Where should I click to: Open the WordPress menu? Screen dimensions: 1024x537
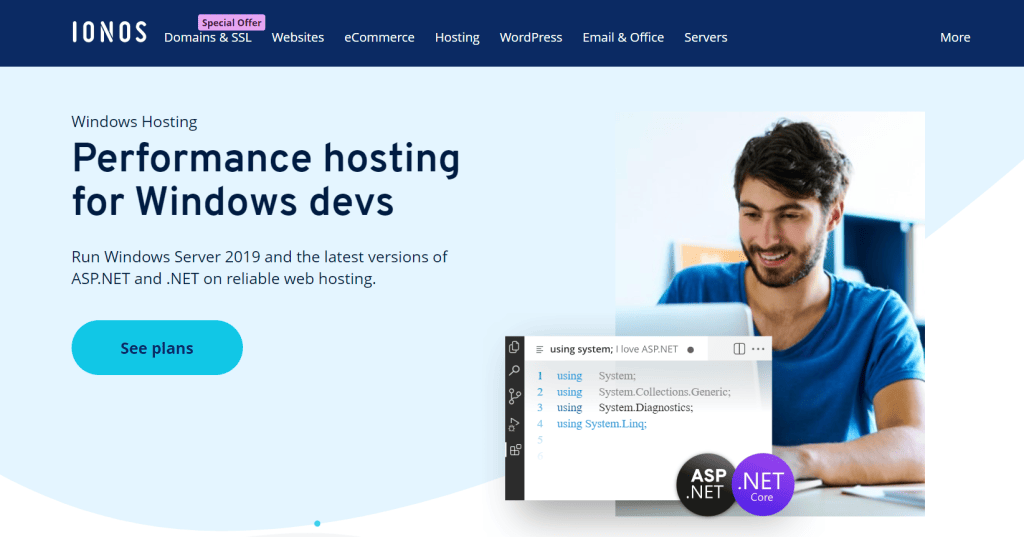(531, 37)
